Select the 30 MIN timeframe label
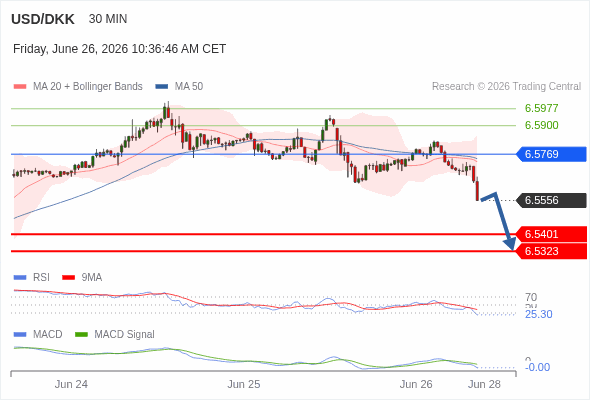This screenshot has height=400, width=590. [x=108, y=19]
